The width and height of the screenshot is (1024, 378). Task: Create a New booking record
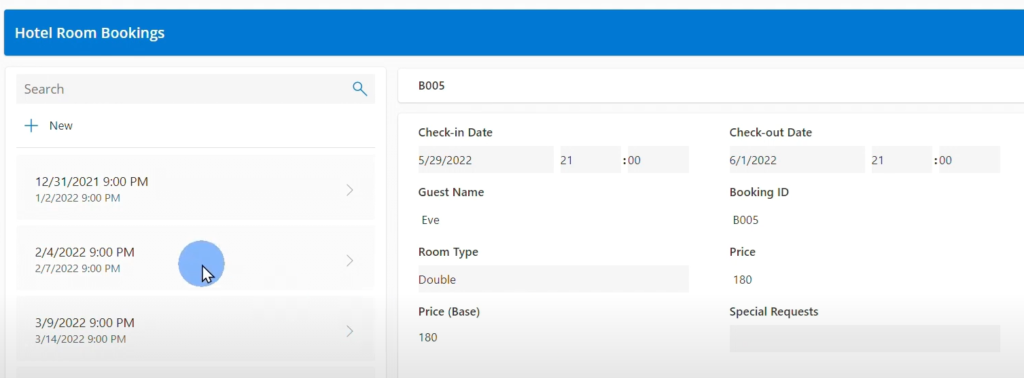(48, 125)
